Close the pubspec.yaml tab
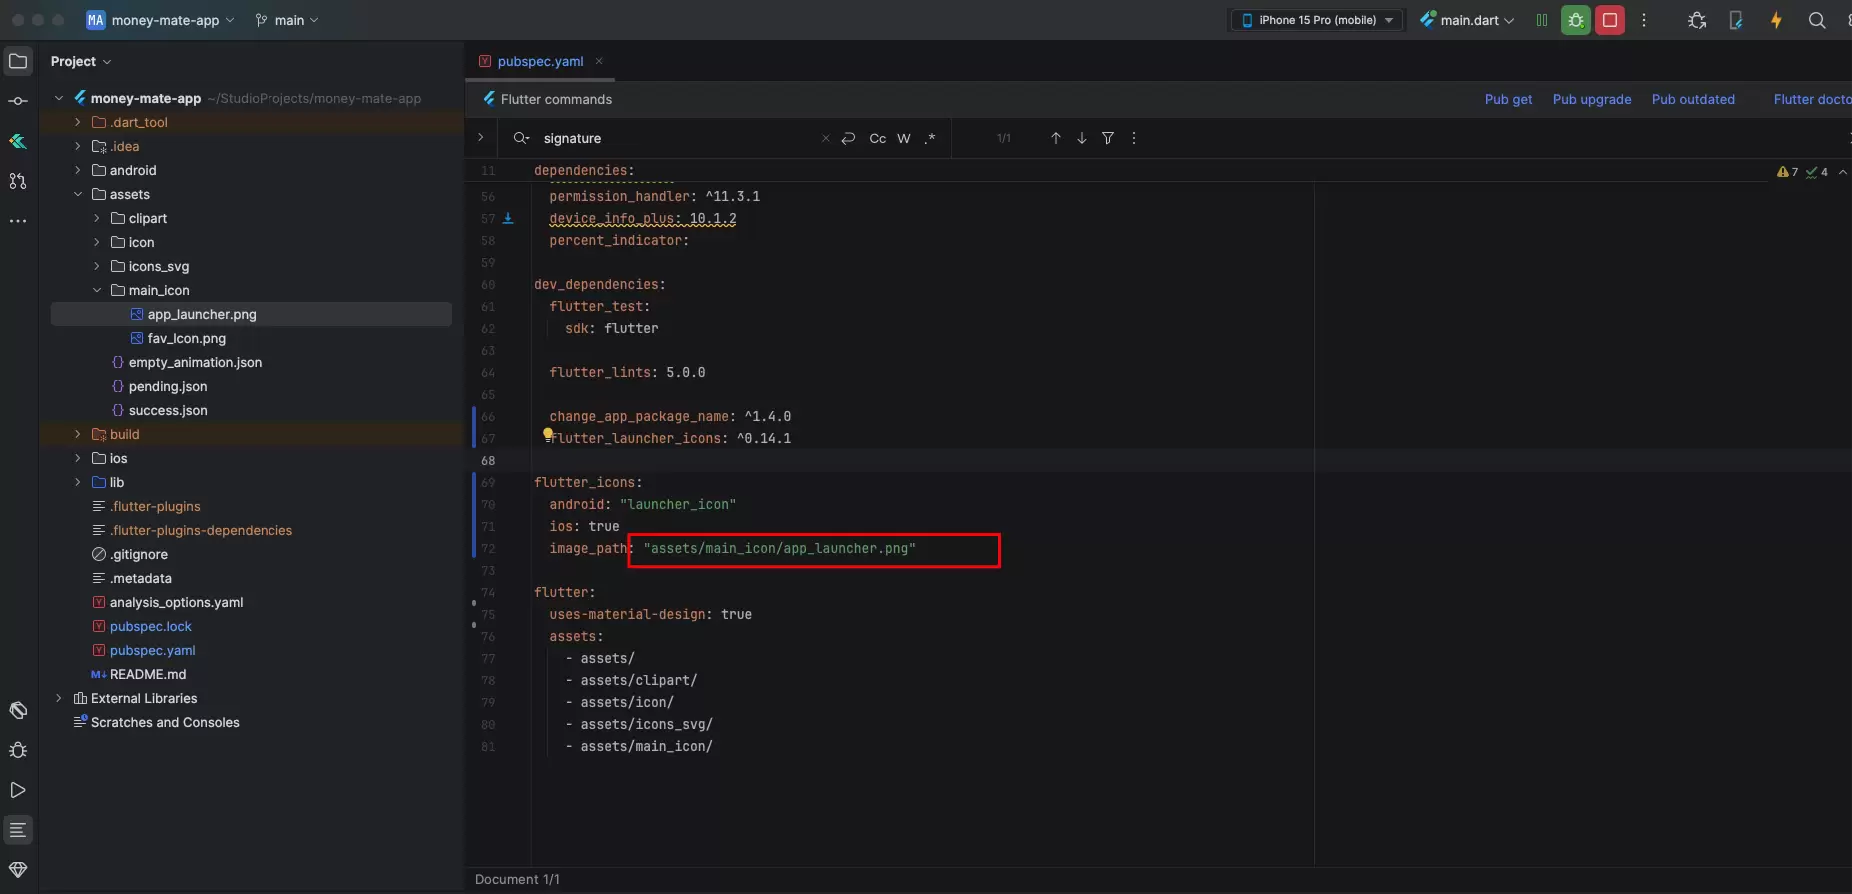 click(599, 61)
